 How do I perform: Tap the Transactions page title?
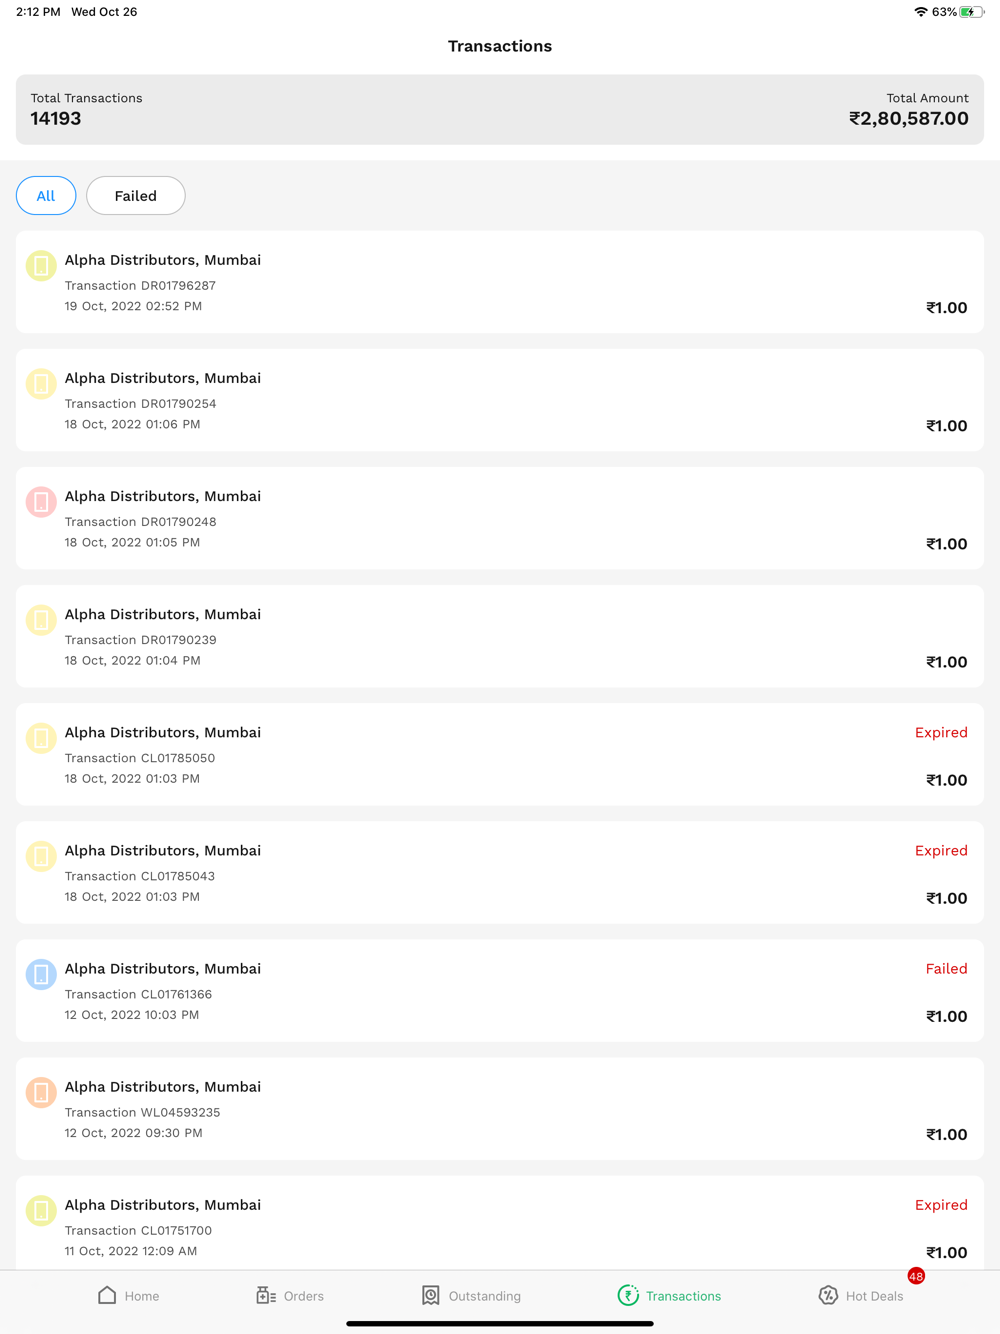500,46
